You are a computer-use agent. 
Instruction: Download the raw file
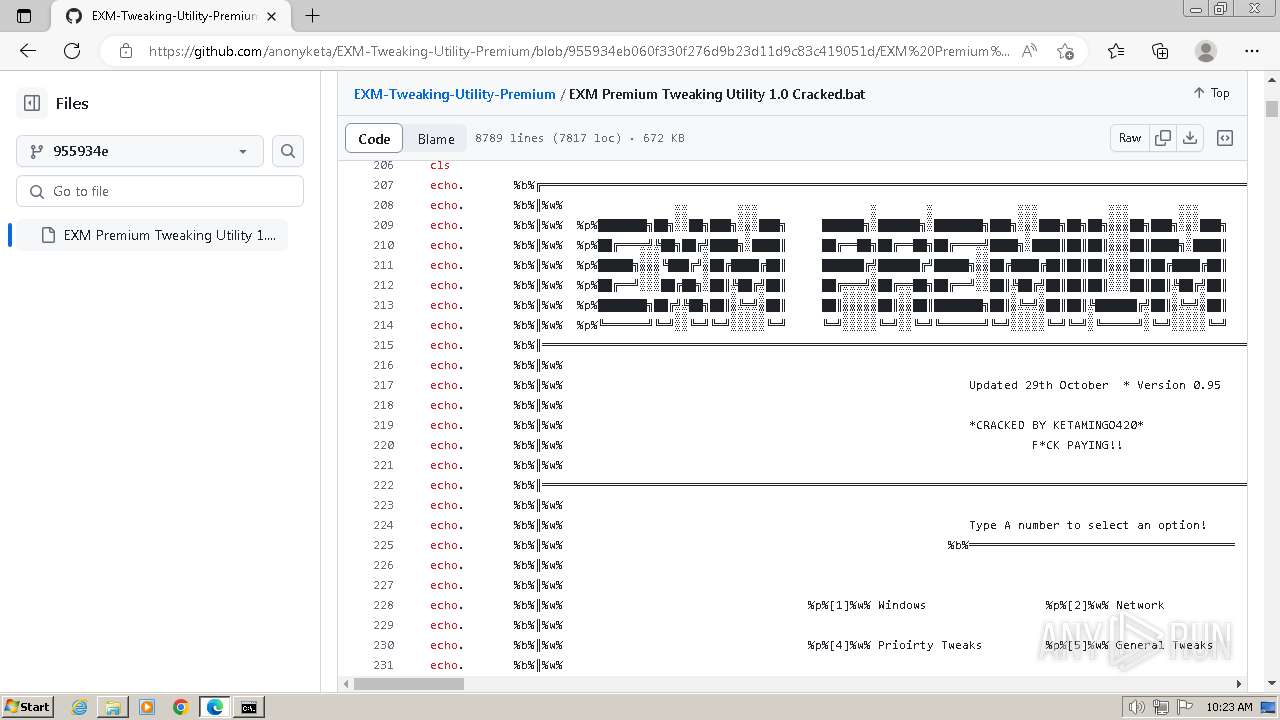click(1190, 138)
